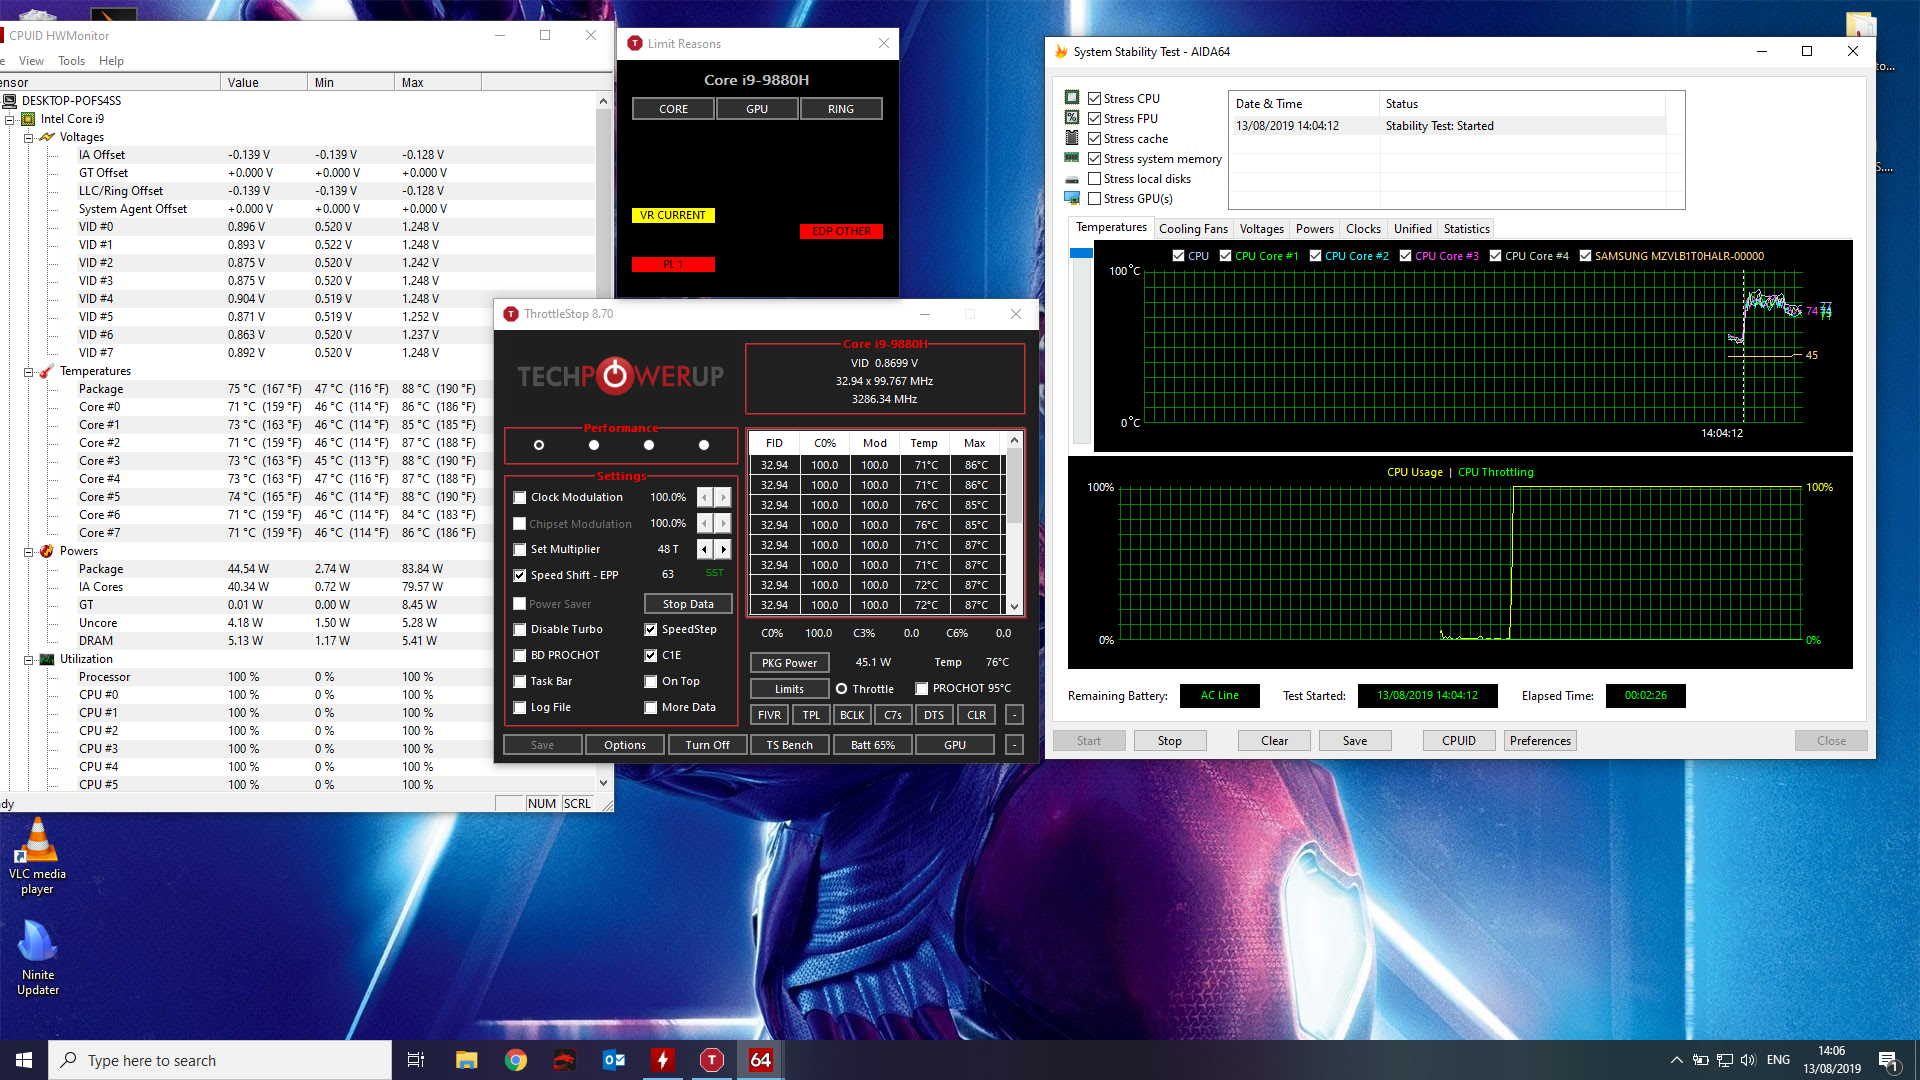This screenshot has width=1920, height=1080.
Task: Switch to AIDA64 Clocks tab
Action: pos(1363,229)
